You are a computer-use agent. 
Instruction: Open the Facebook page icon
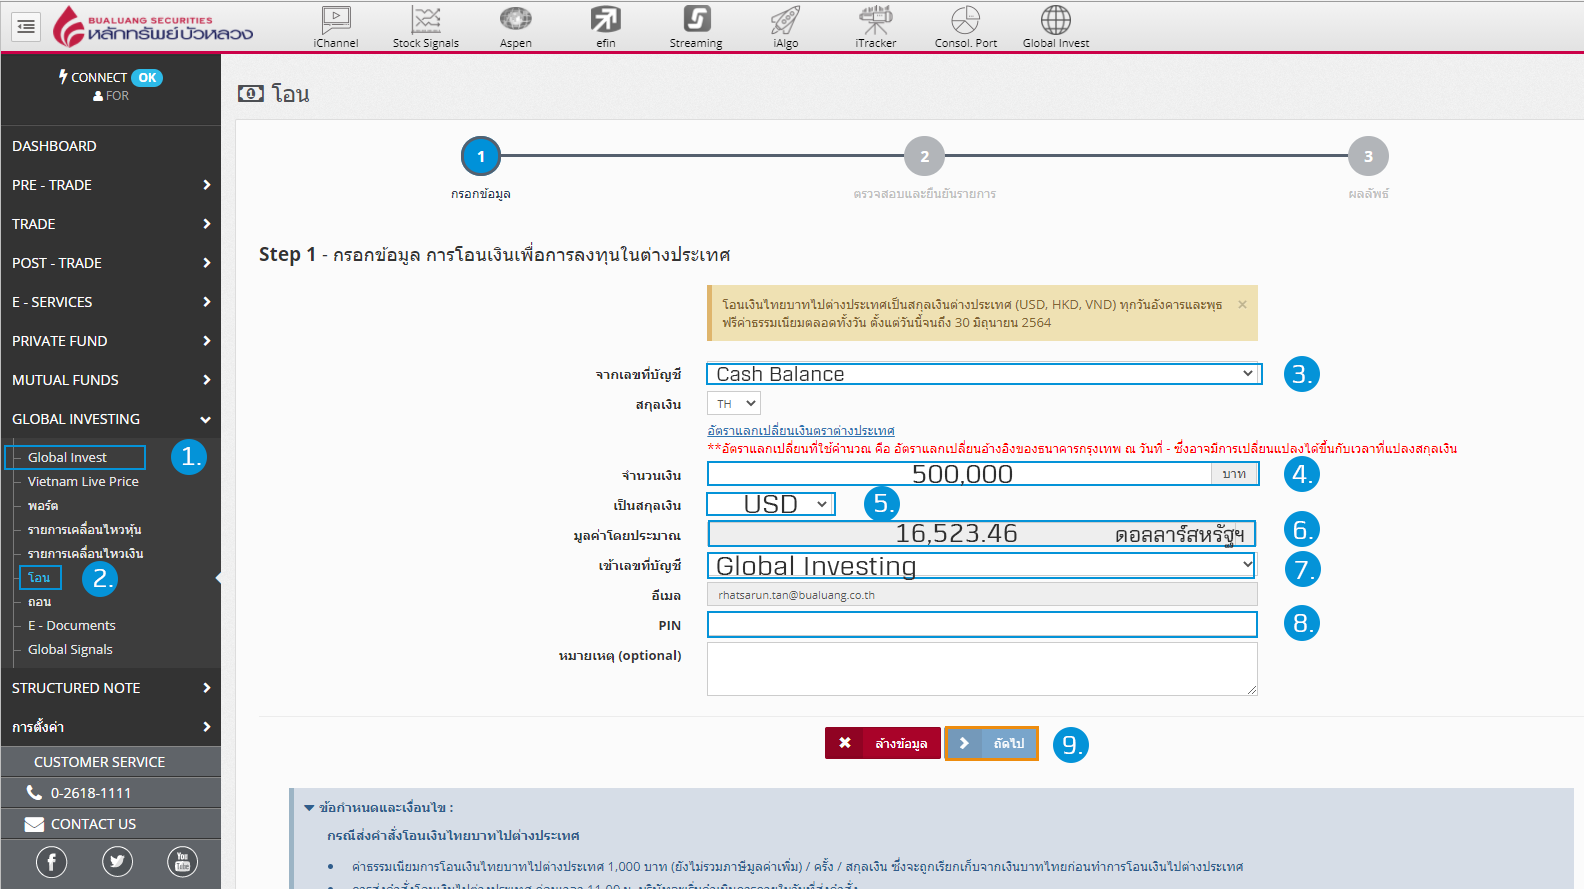click(x=52, y=862)
